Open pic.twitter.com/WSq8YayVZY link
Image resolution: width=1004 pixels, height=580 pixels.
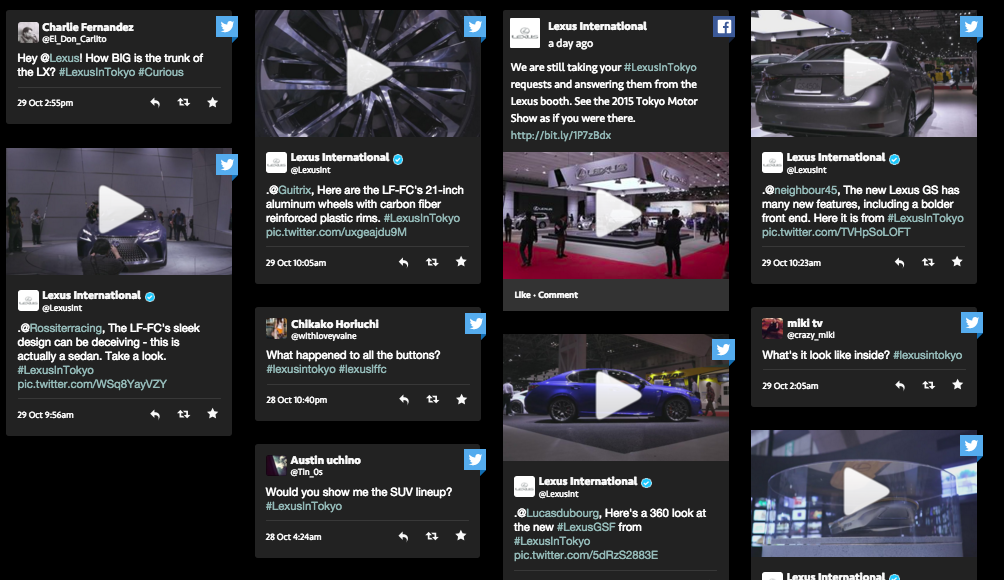click(92, 384)
